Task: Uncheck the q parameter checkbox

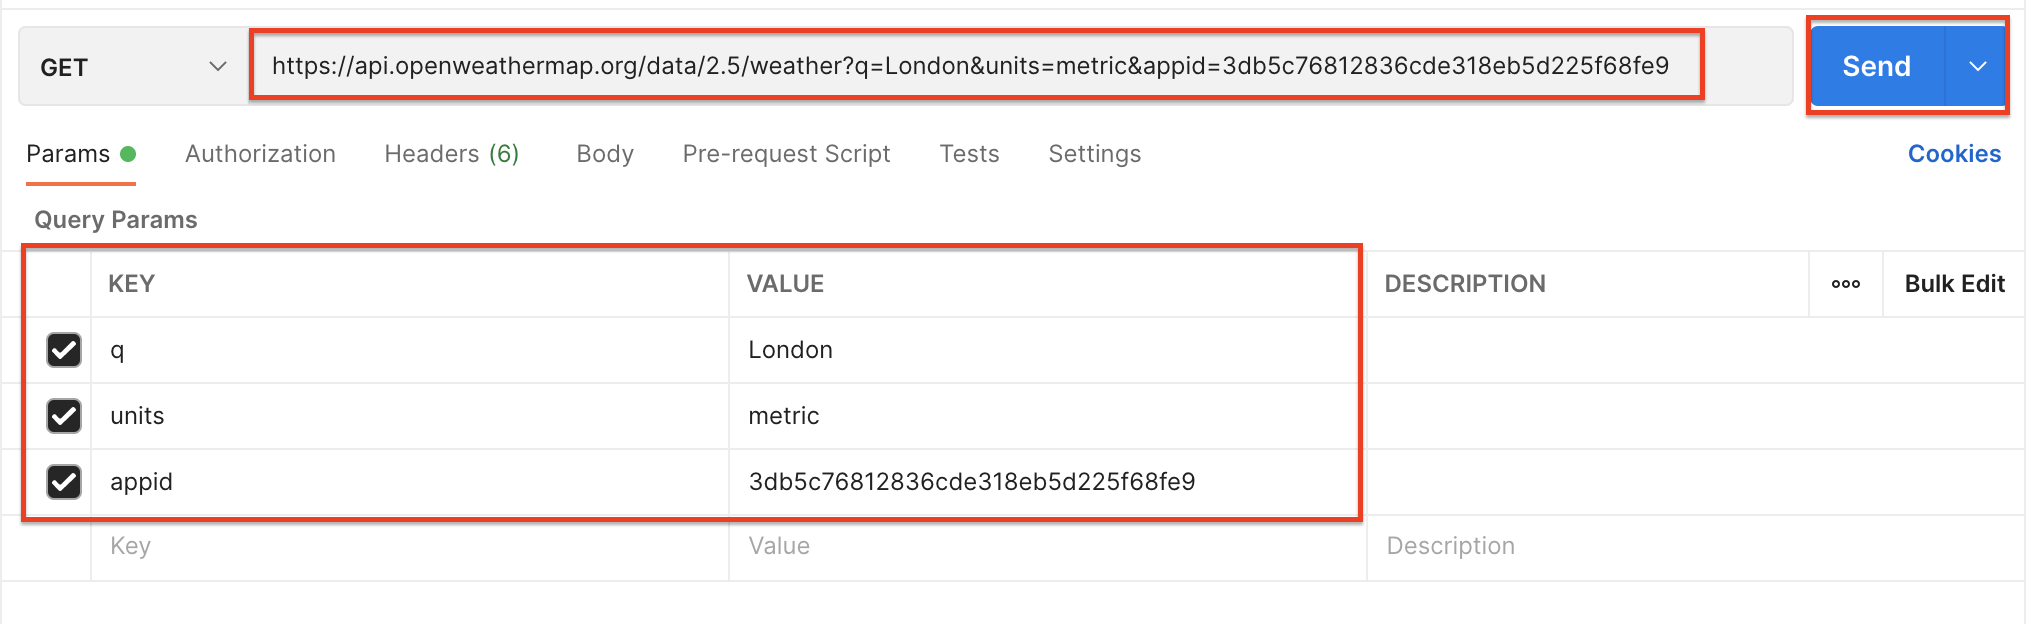Action: [x=64, y=350]
